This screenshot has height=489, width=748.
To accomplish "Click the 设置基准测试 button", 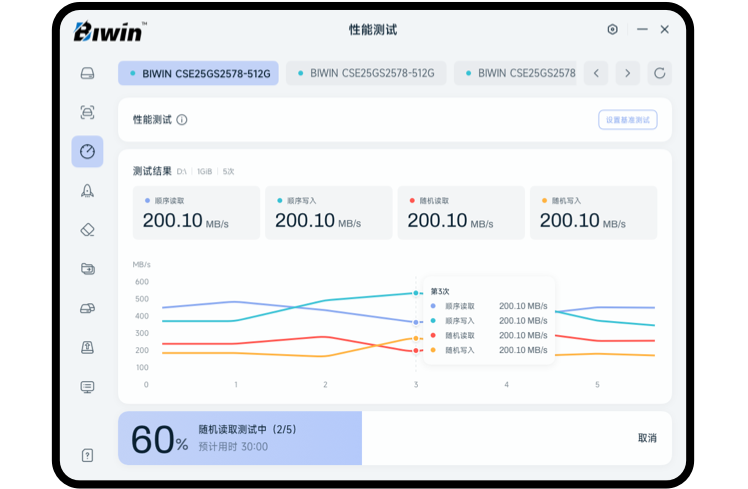I will [627, 120].
